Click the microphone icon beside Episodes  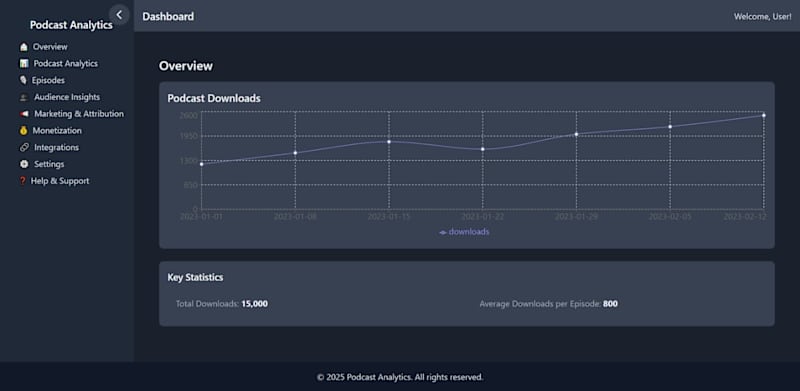tap(23, 81)
